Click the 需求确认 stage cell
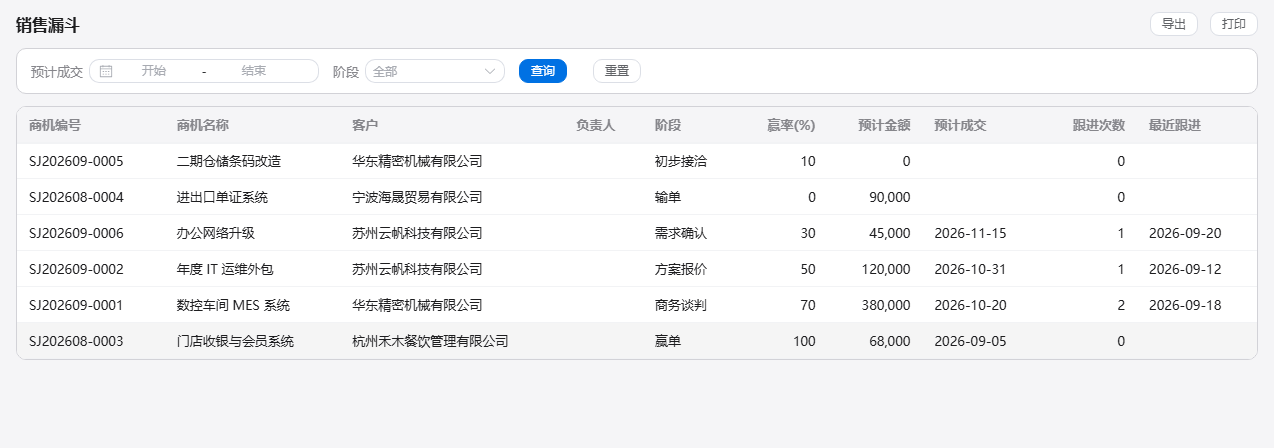This screenshot has width=1274, height=448. coord(681,233)
